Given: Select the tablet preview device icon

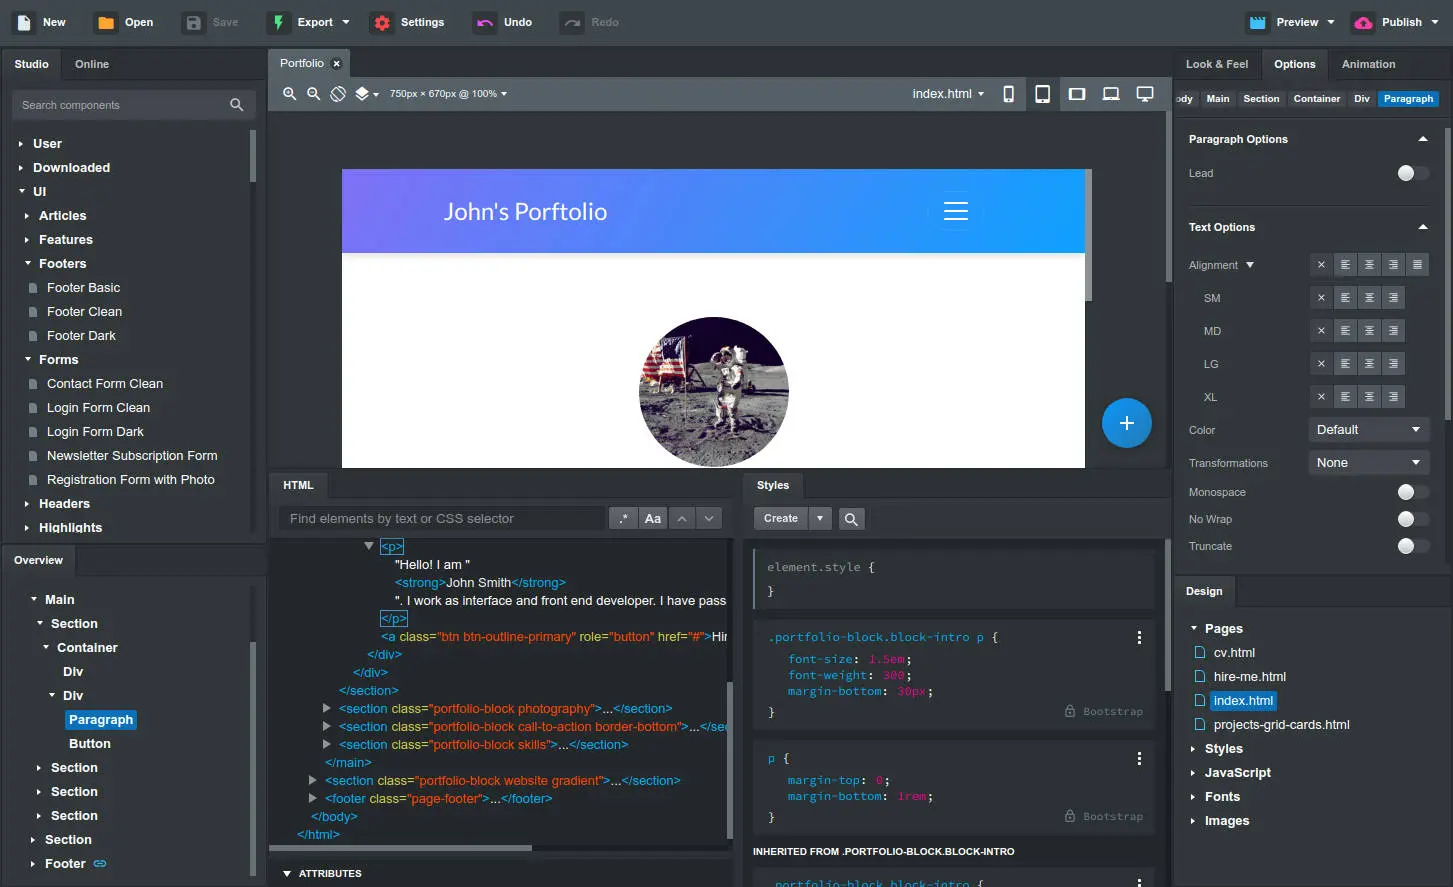Looking at the screenshot, I should coord(1043,93).
